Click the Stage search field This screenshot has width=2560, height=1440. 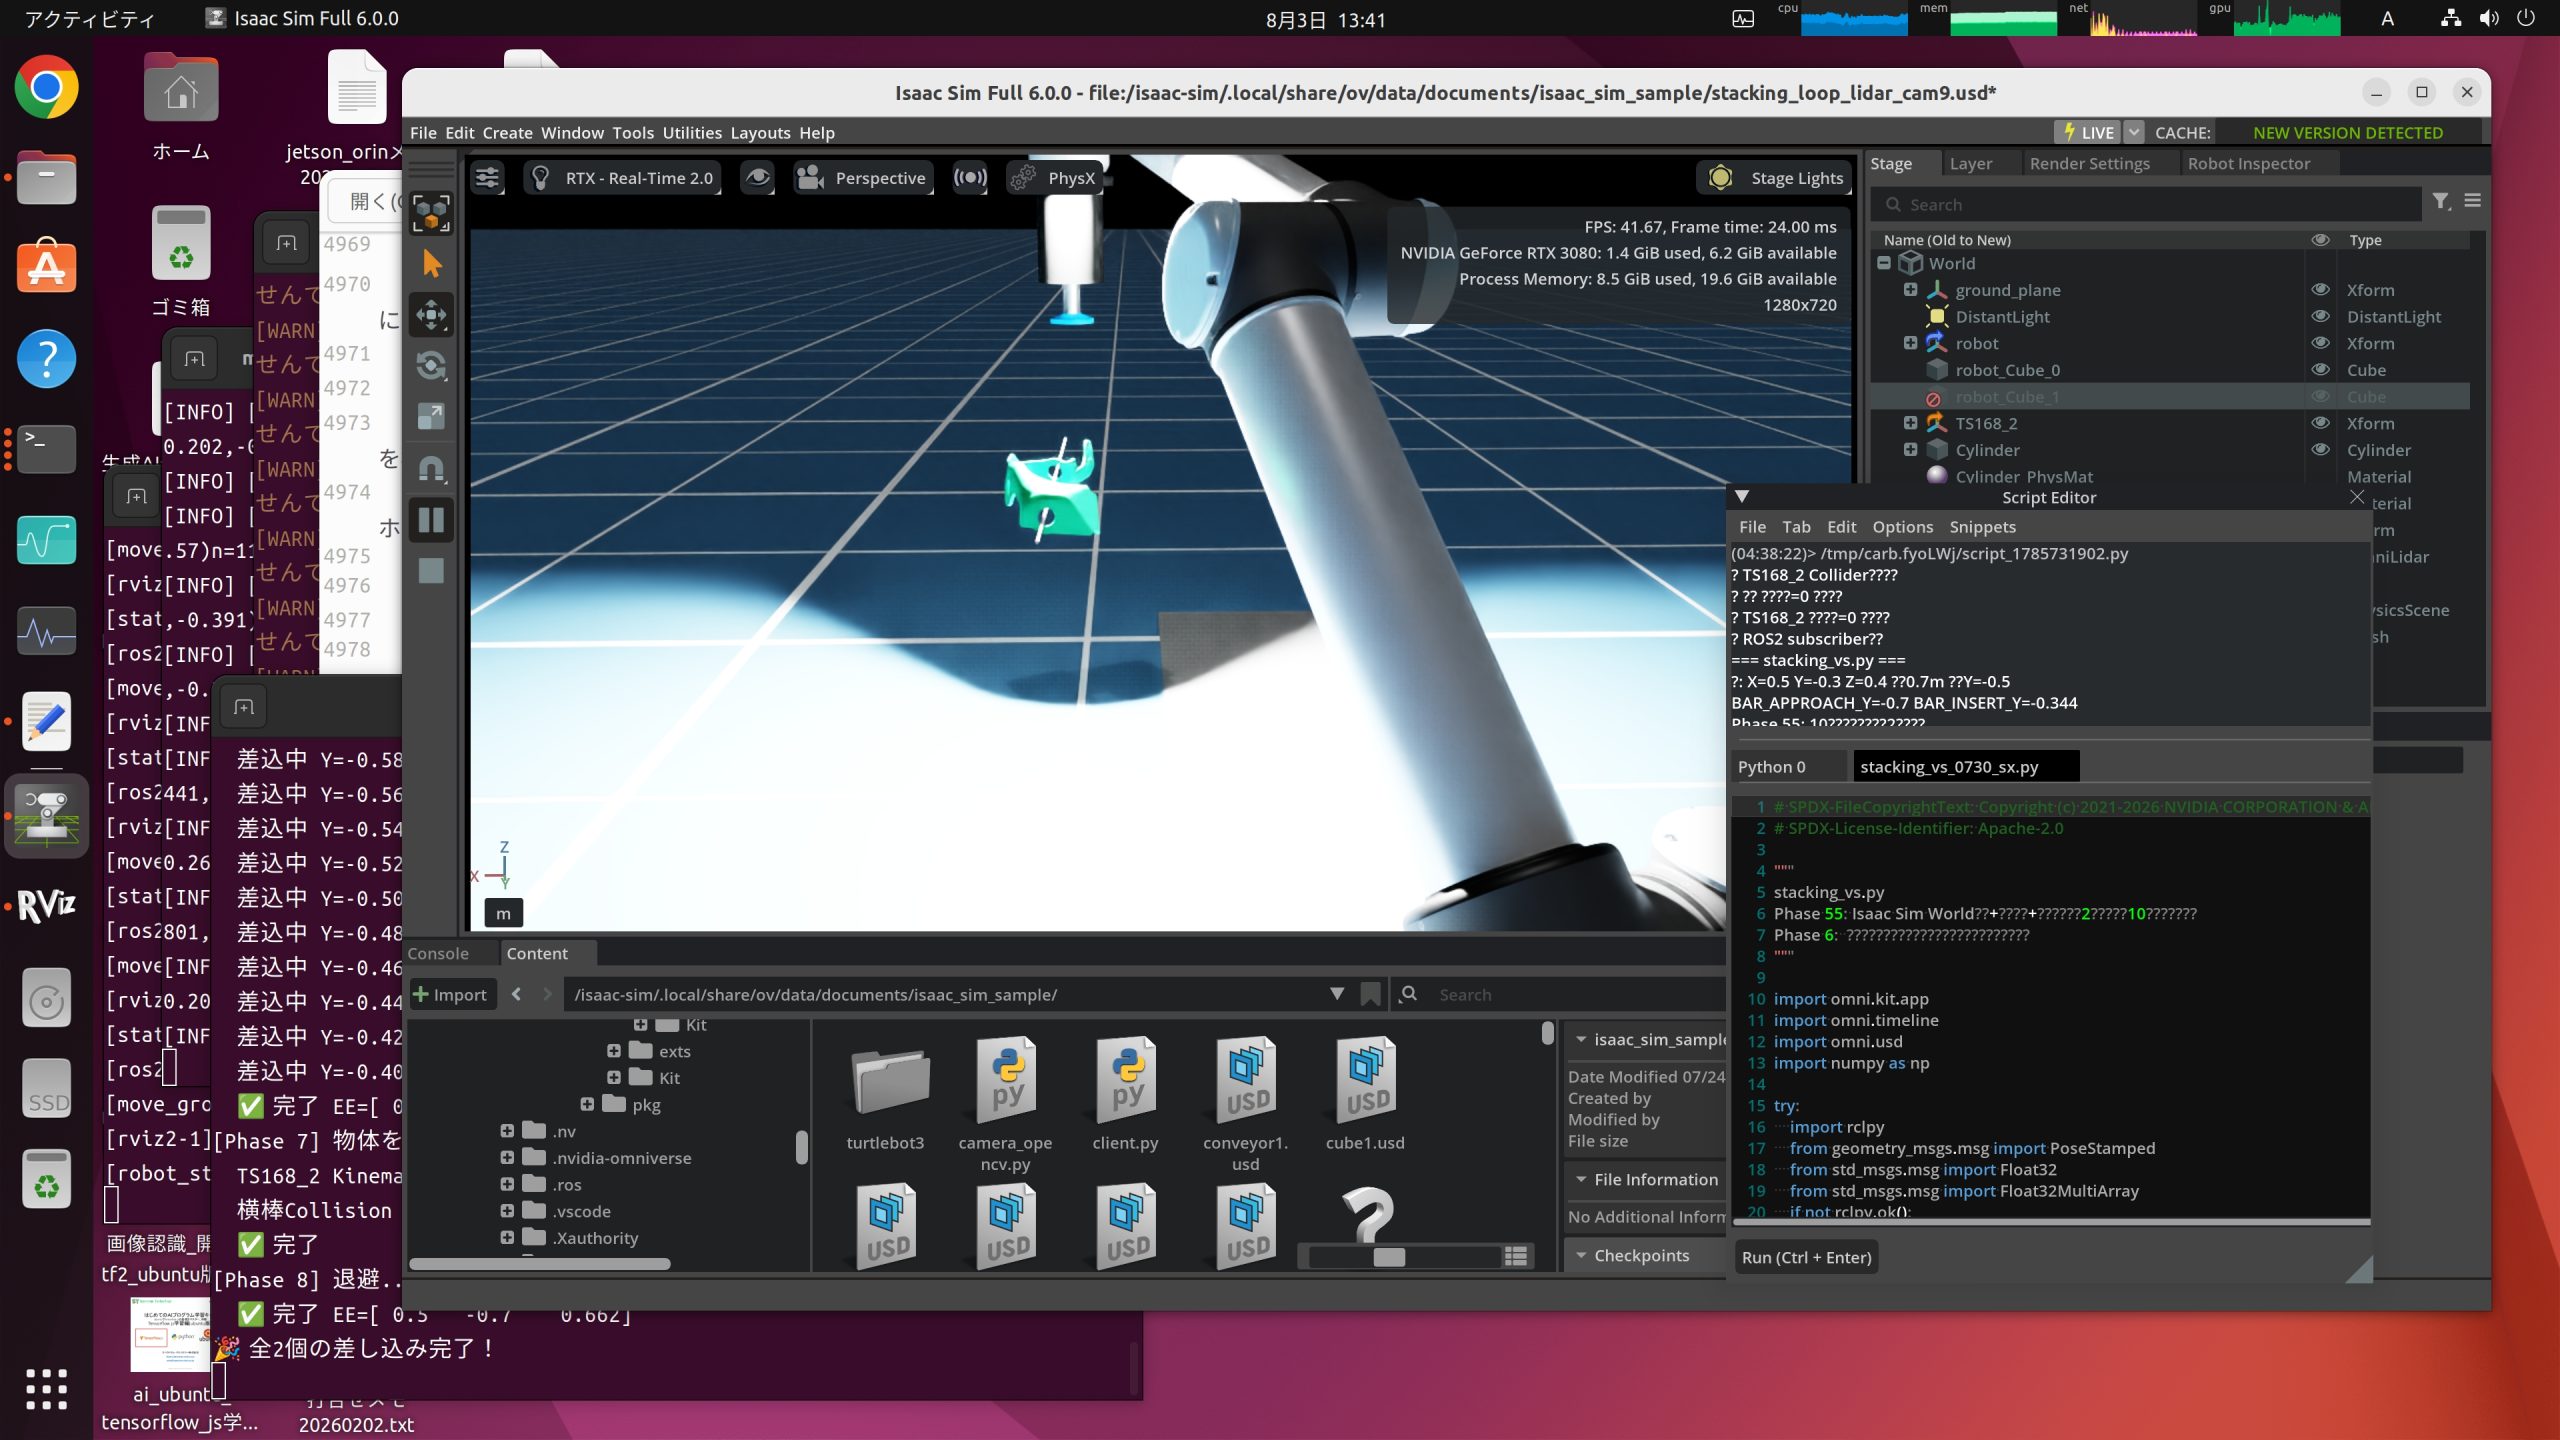(x=2147, y=204)
